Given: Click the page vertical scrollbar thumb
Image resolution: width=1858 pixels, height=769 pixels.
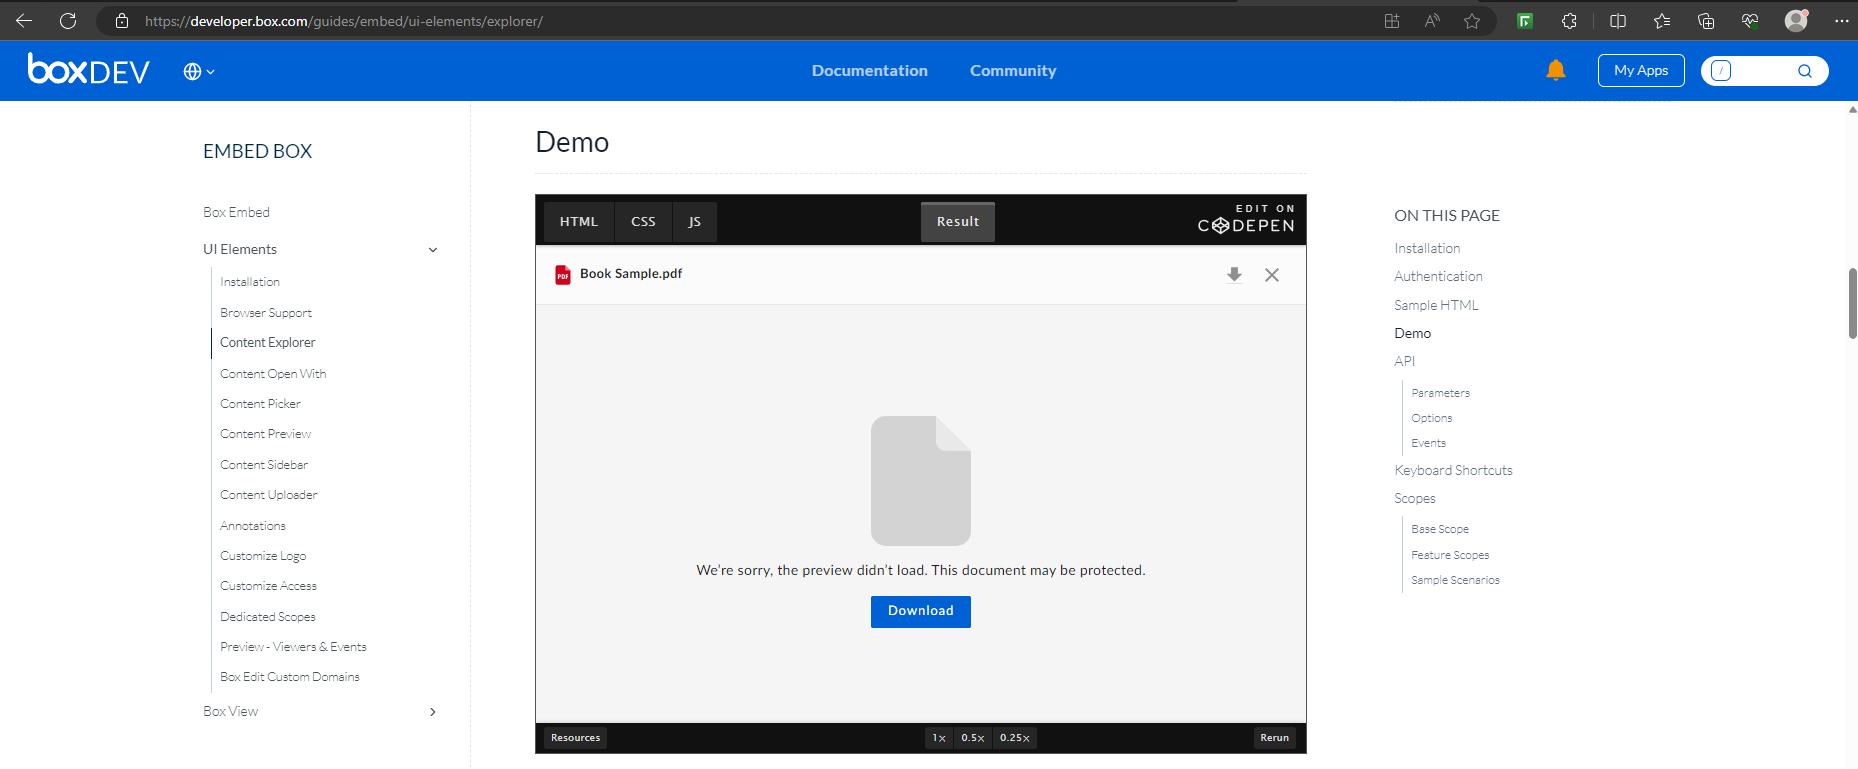Looking at the screenshot, I should click(x=1852, y=303).
